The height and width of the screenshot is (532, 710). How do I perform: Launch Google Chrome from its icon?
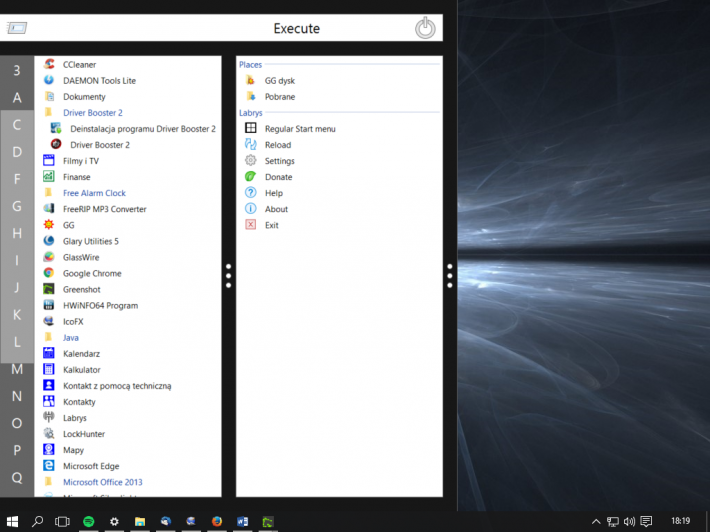pos(49,273)
